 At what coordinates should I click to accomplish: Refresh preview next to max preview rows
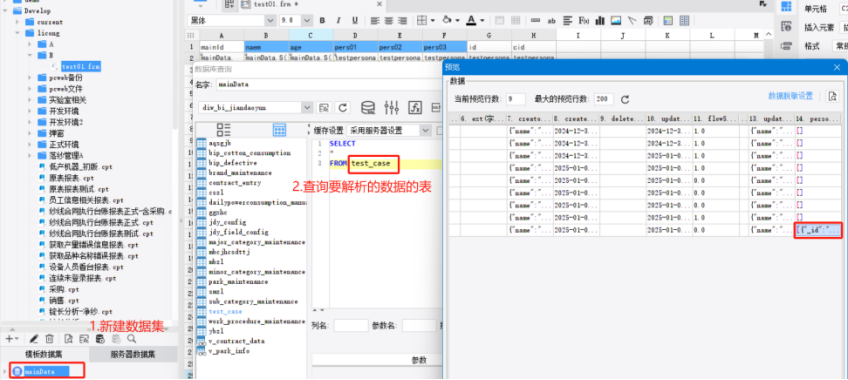tap(625, 99)
